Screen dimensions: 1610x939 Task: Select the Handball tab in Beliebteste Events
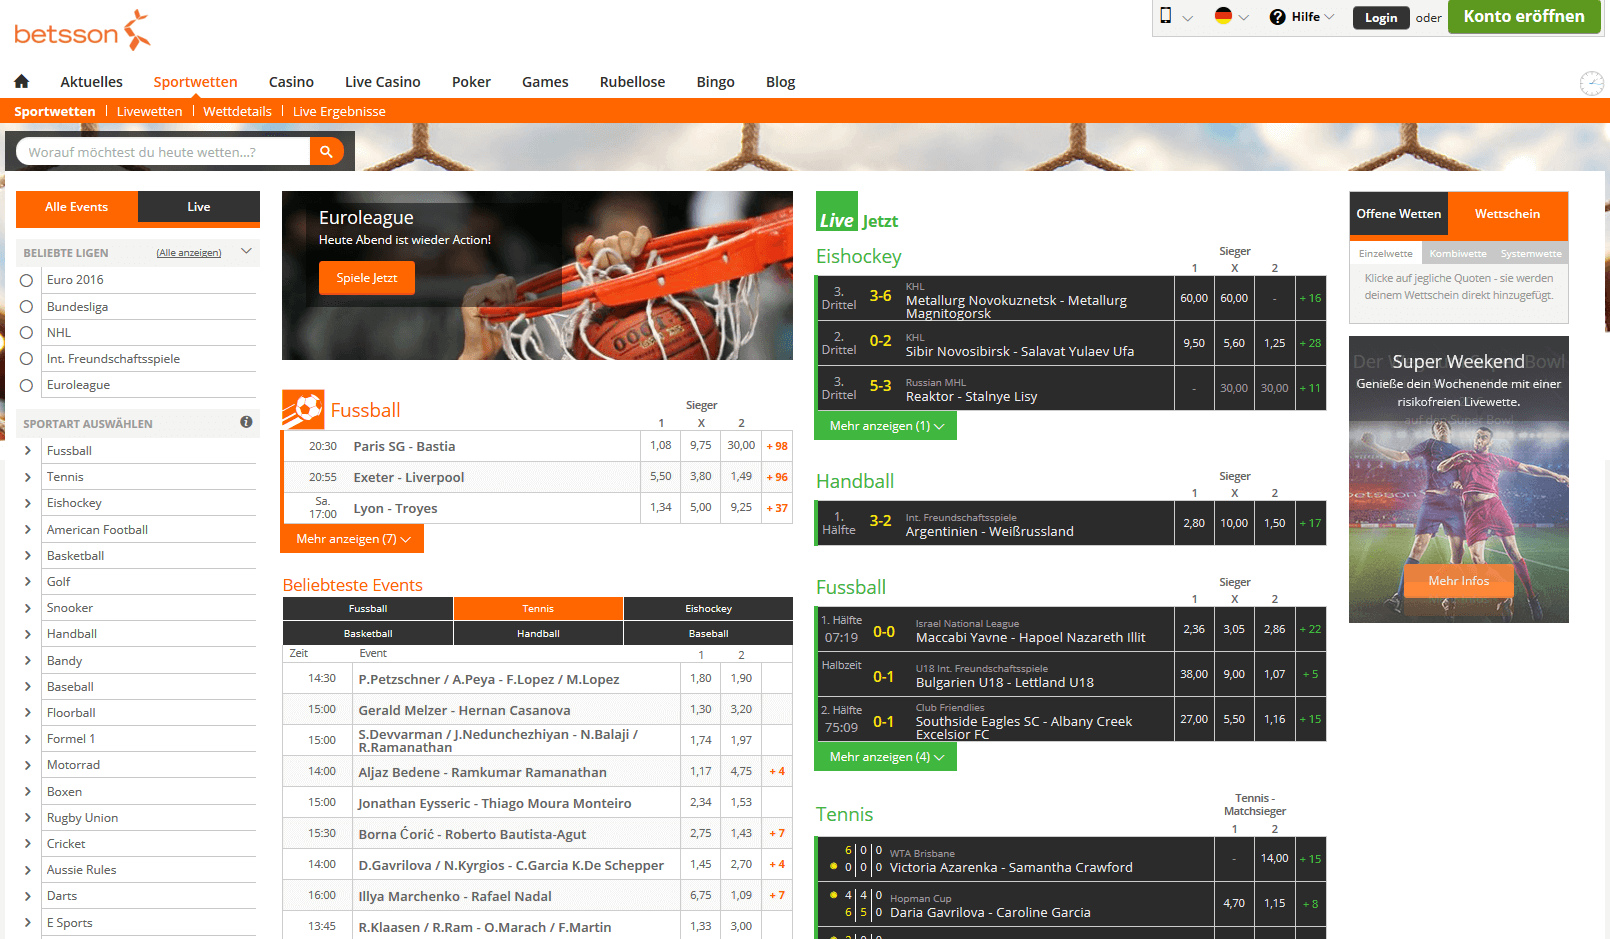click(x=538, y=633)
